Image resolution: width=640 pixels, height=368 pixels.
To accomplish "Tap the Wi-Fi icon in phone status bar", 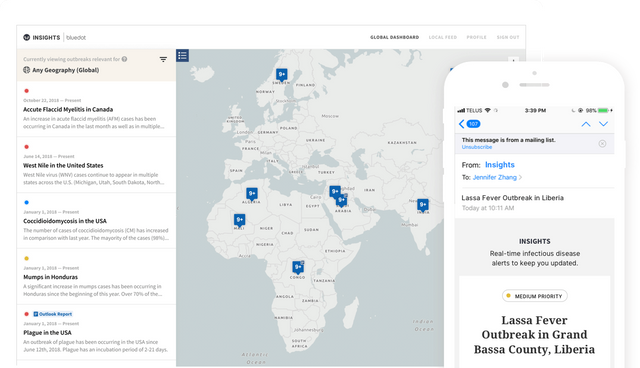I will pyautogui.click(x=487, y=111).
